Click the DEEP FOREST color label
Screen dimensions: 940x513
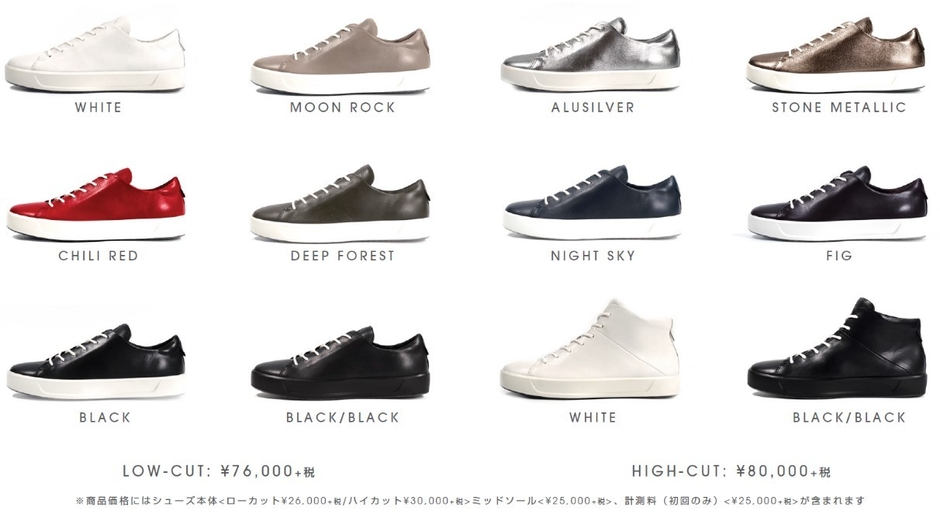pyautogui.click(x=343, y=256)
